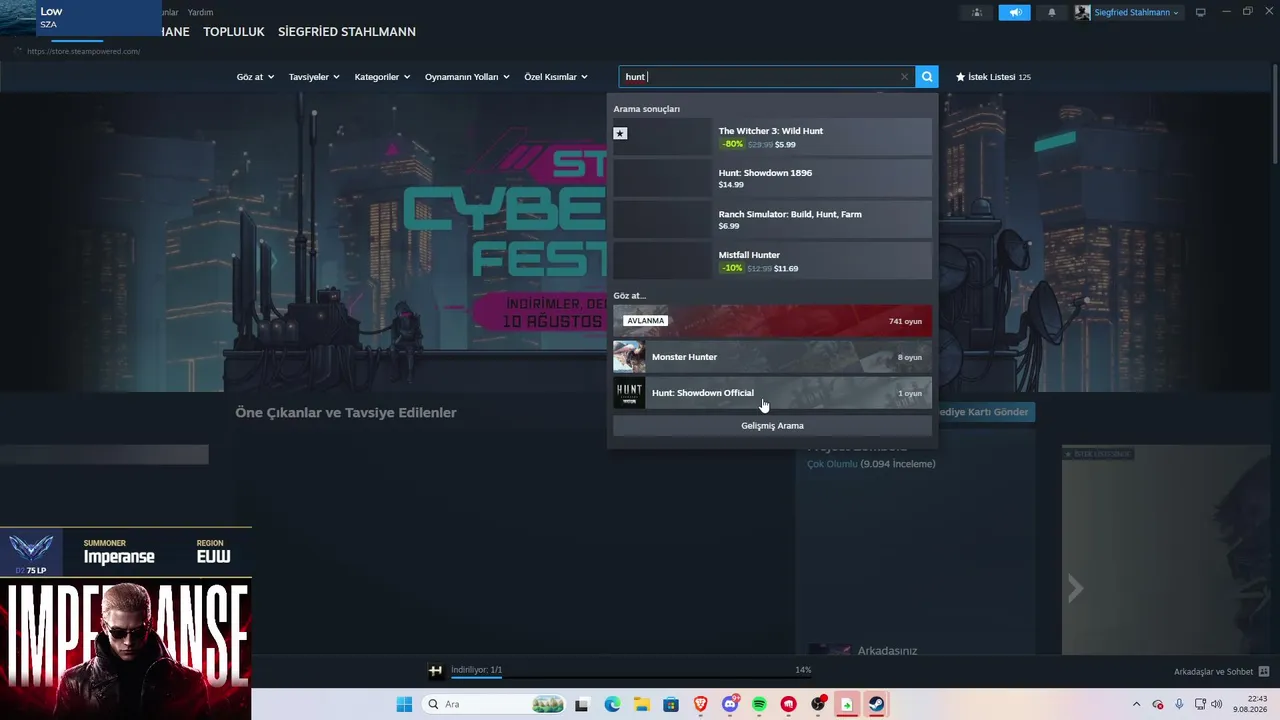Open the blue megaphone announcements button

tap(1014, 13)
